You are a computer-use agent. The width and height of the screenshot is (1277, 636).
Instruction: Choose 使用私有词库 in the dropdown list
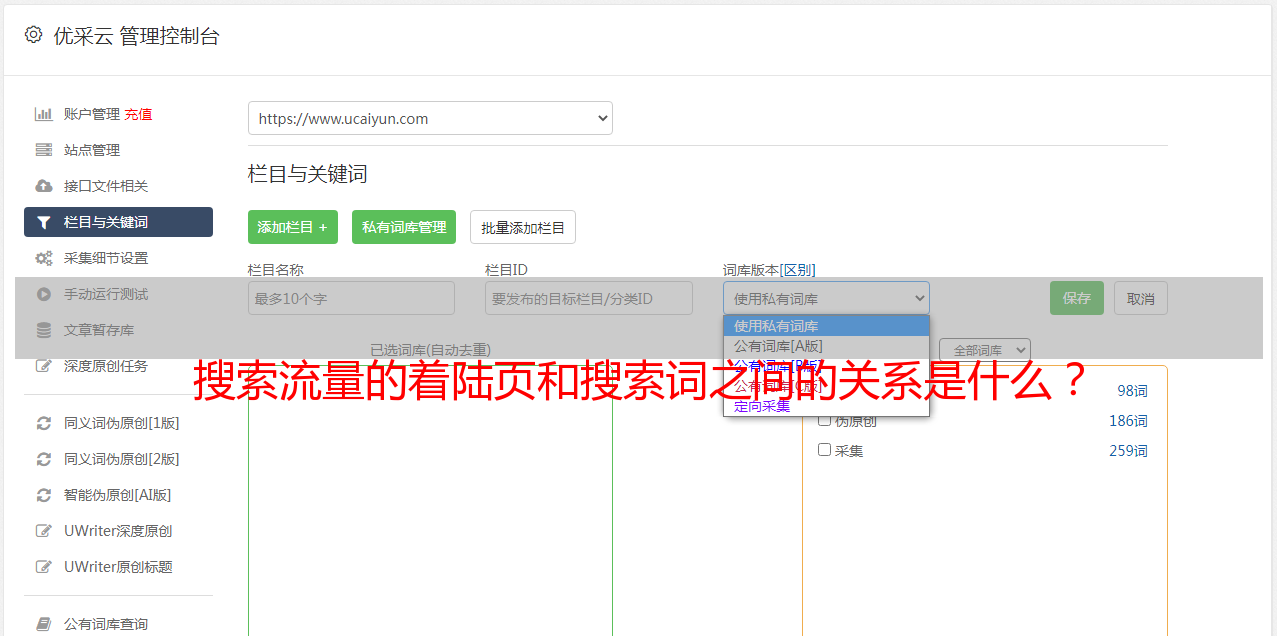826,326
